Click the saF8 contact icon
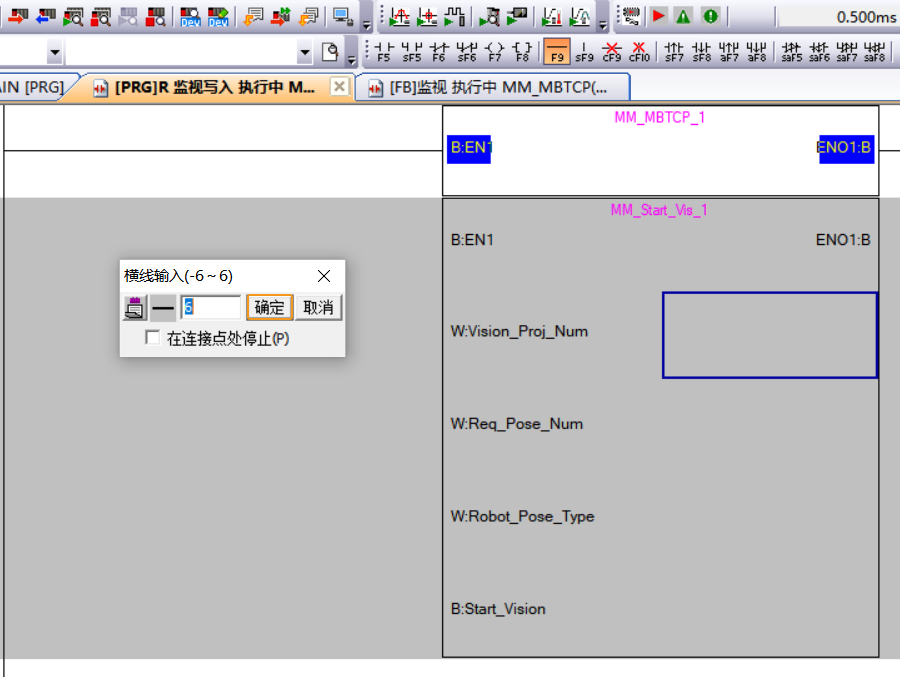900x677 pixels. coord(874,52)
